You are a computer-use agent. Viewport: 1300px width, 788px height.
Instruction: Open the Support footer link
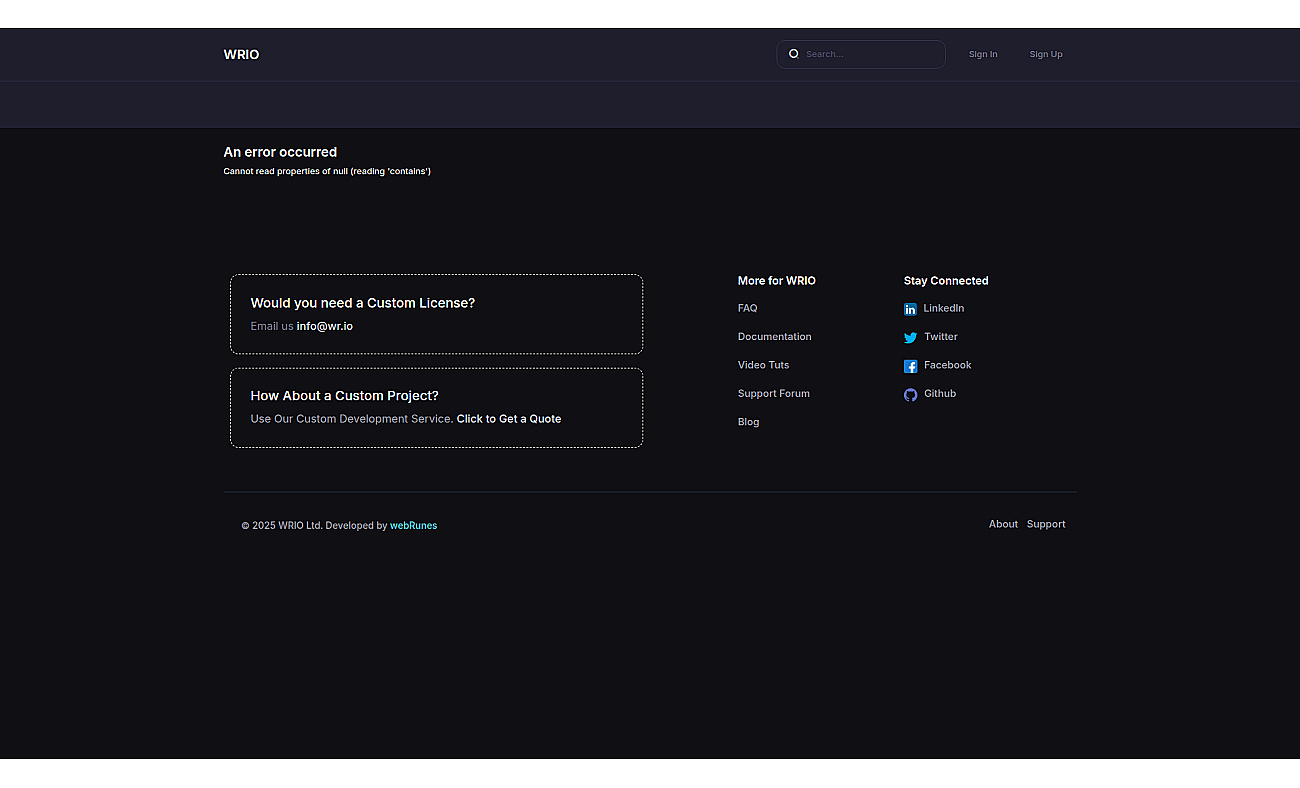1046,524
